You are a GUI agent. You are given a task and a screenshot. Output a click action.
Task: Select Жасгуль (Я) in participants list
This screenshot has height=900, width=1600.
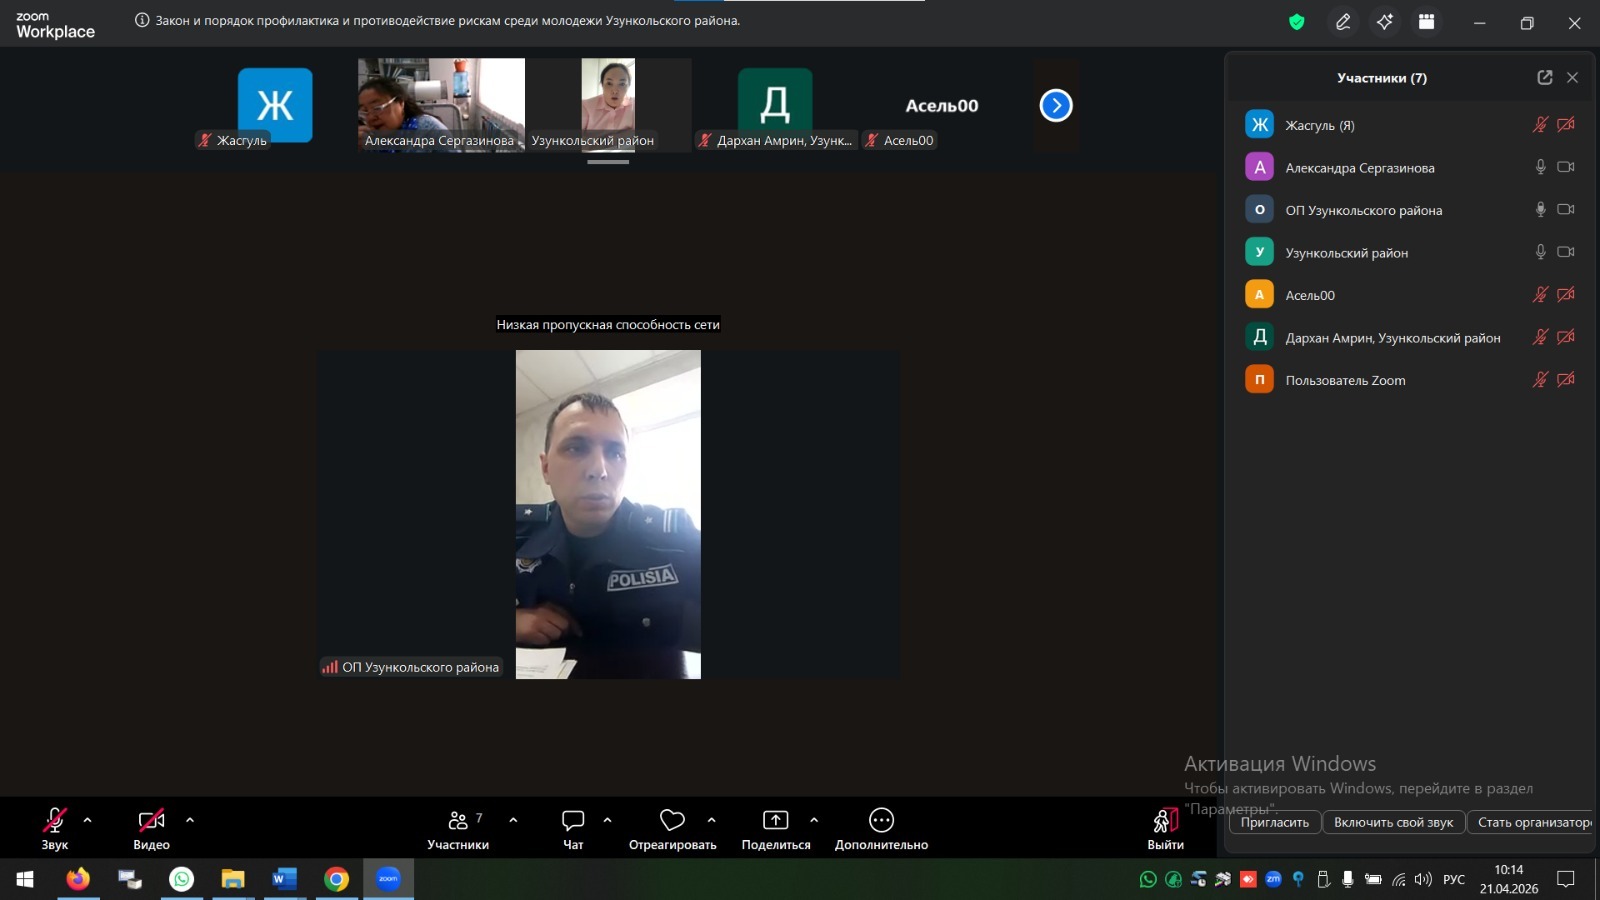1320,125
